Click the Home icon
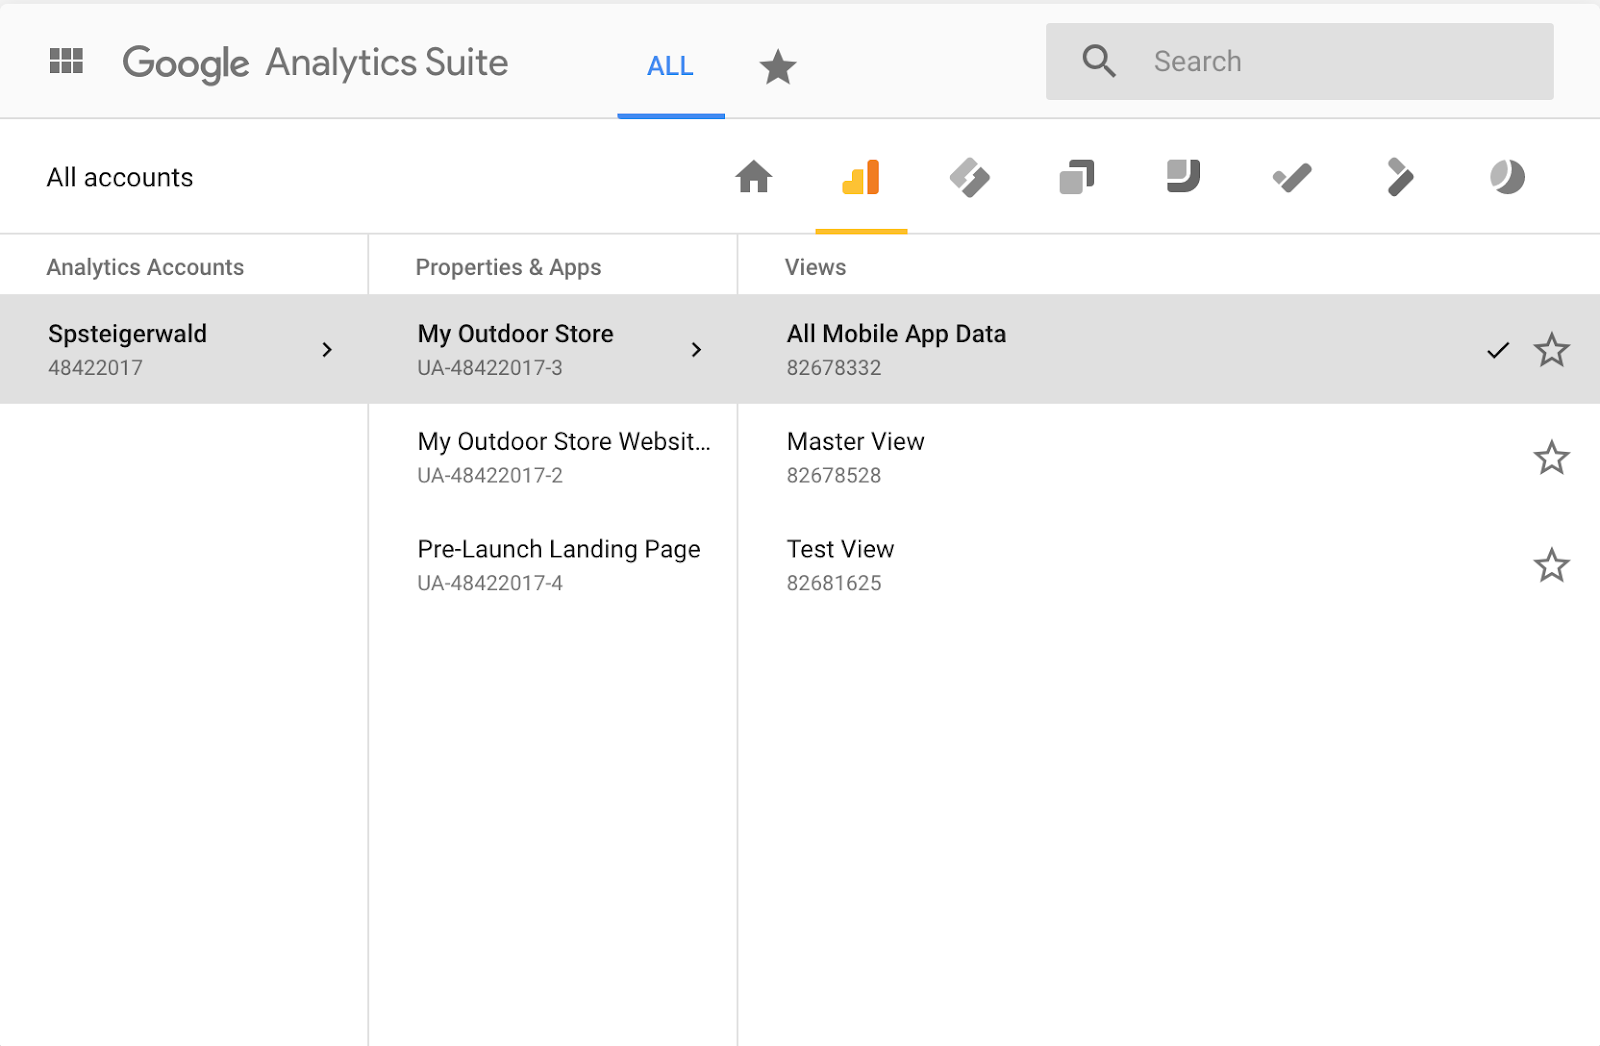1600x1046 pixels. point(754,177)
